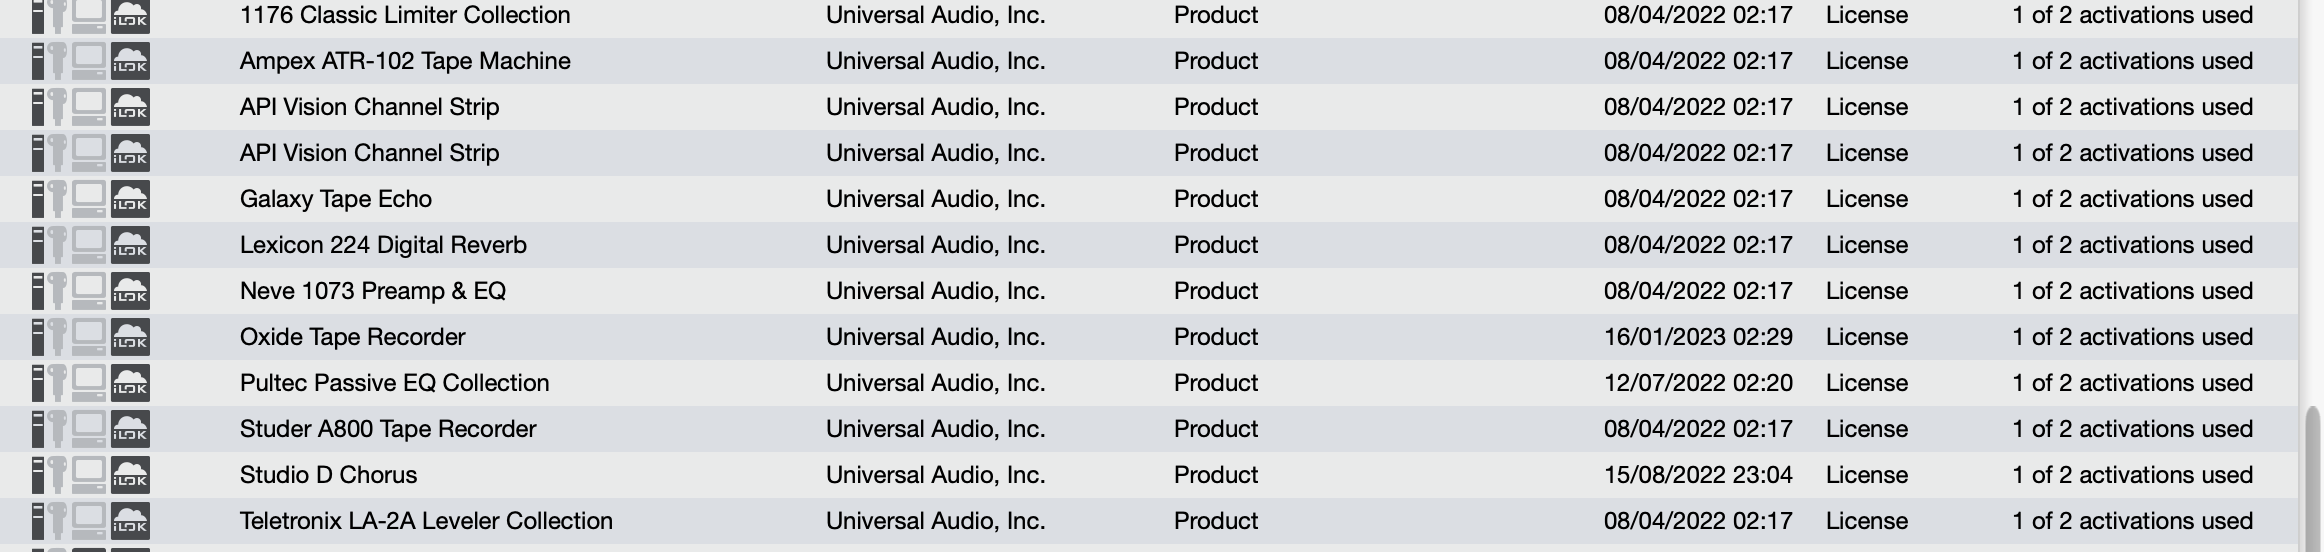Click the iLok USB key icon beside Studio D Chorus

pyautogui.click(x=58, y=475)
